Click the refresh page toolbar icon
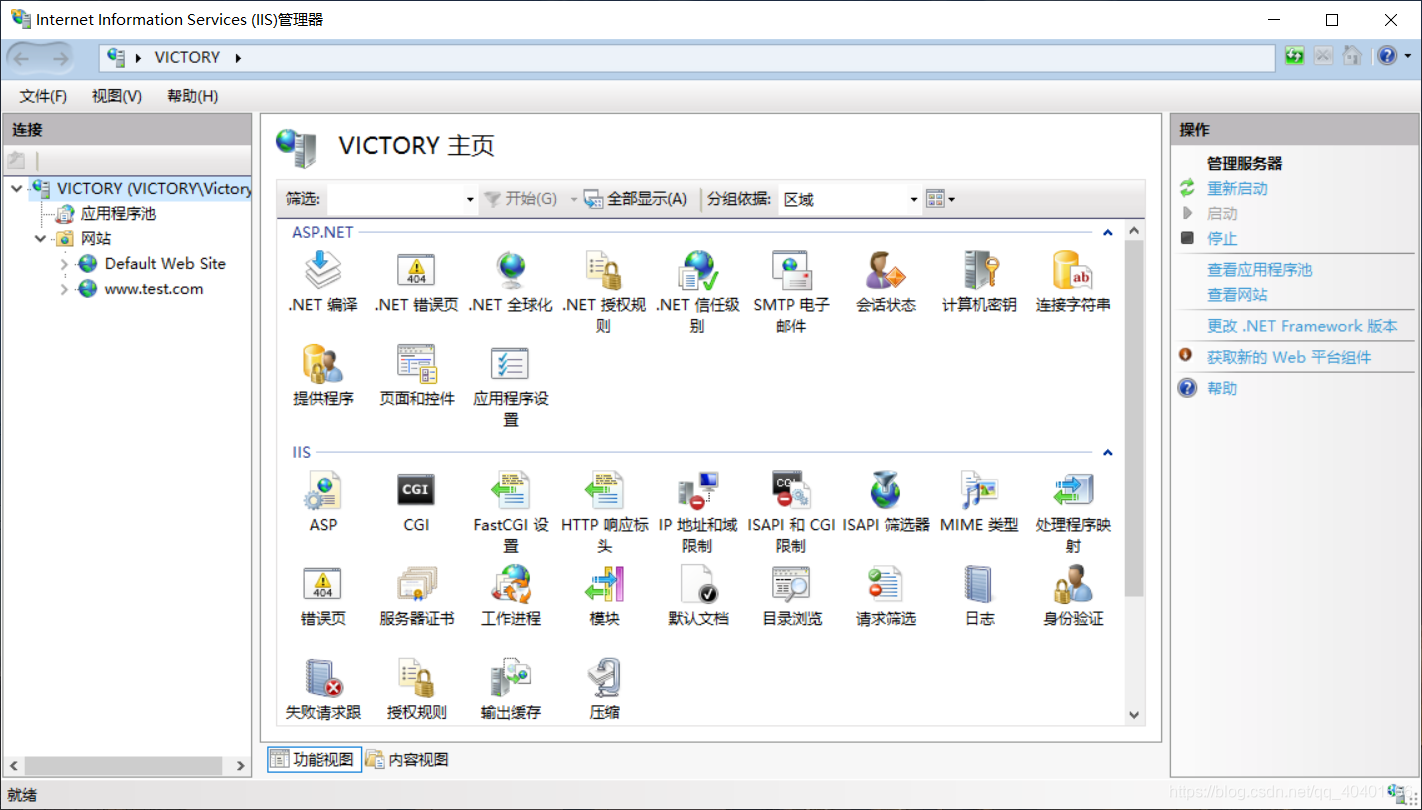 tap(1295, 56)
